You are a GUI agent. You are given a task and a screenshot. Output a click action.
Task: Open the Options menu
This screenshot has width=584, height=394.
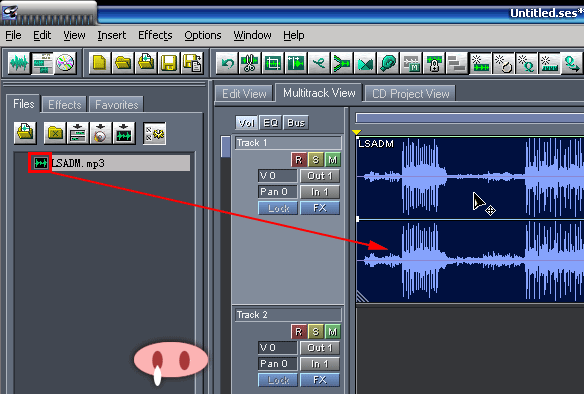tap(203, 35)
